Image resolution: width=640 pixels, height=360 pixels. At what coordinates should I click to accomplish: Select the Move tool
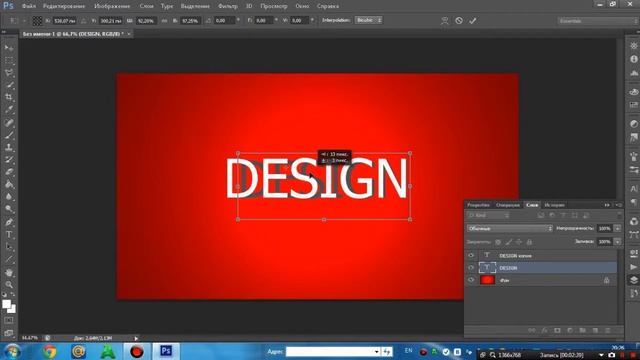point(9,48)
